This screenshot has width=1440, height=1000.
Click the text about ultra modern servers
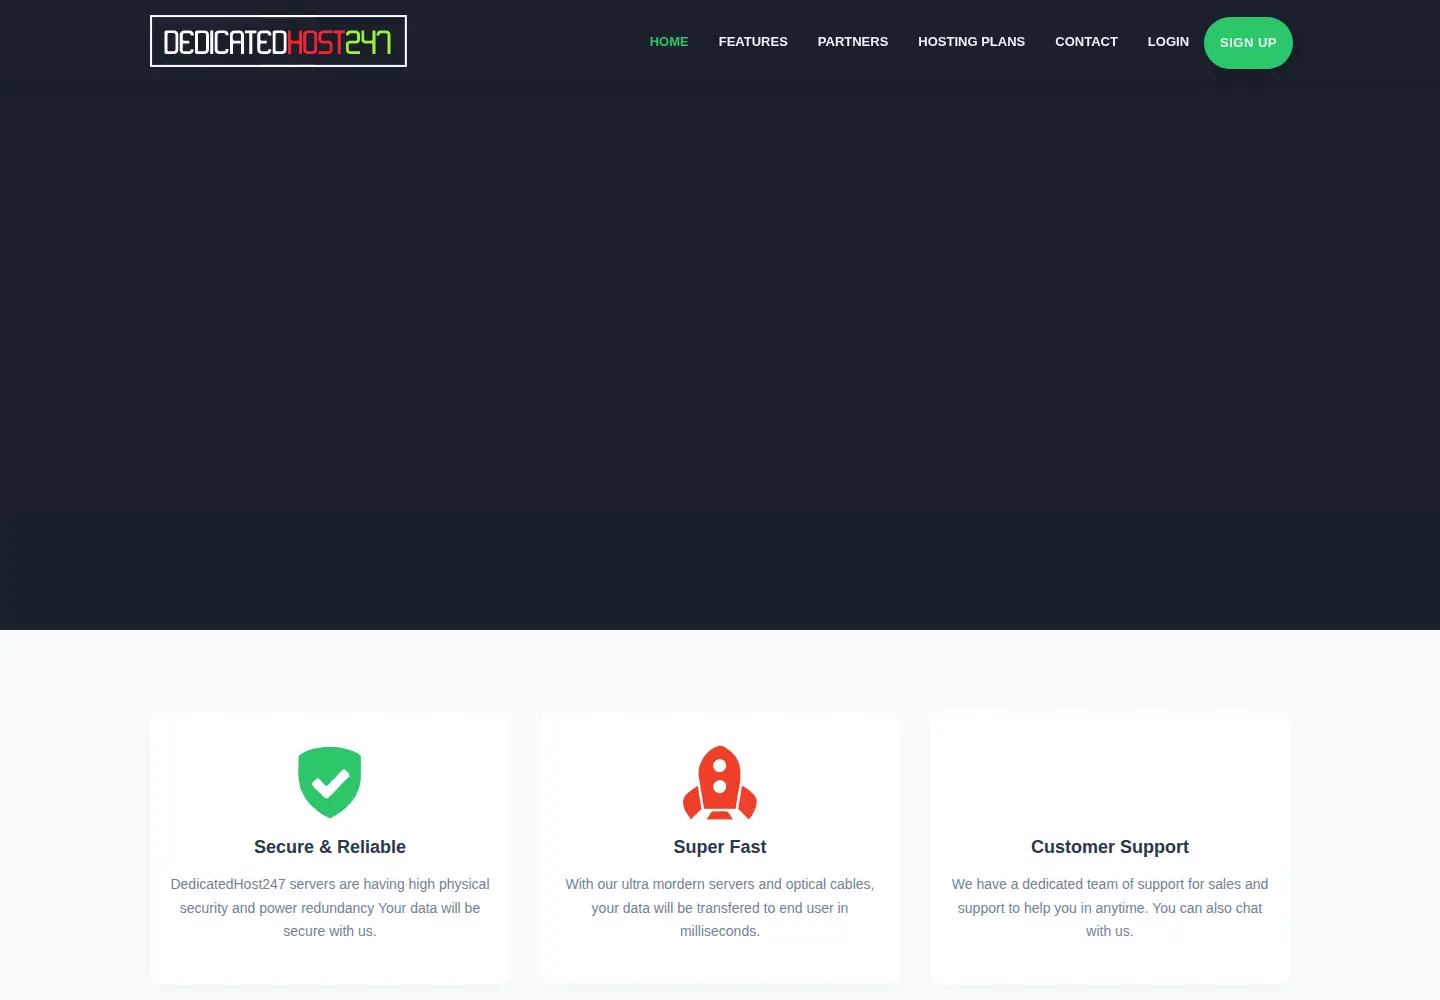720,908
